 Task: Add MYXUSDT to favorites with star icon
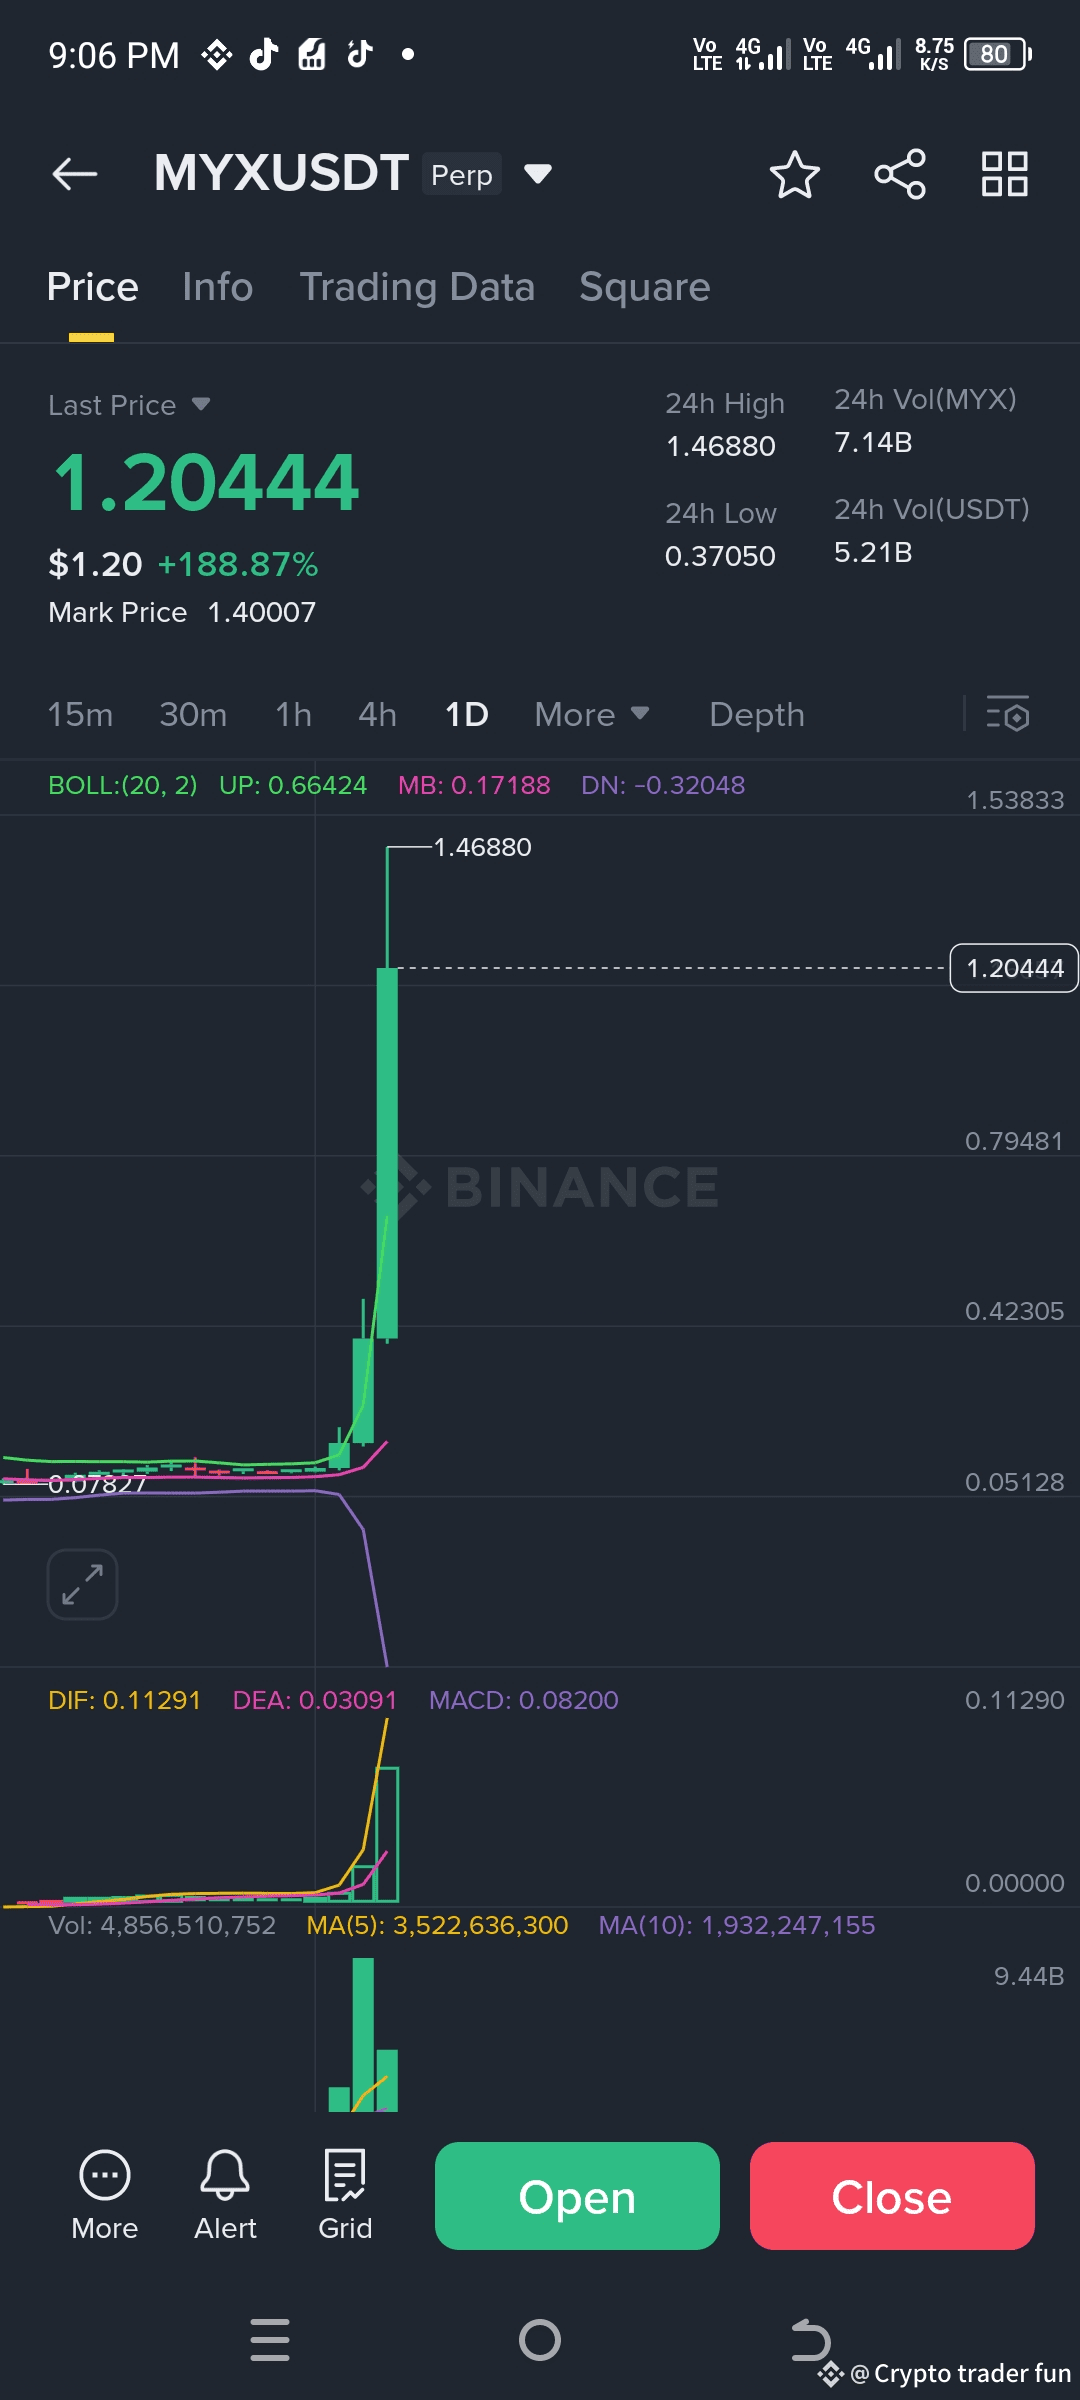(x=795, y=174)
